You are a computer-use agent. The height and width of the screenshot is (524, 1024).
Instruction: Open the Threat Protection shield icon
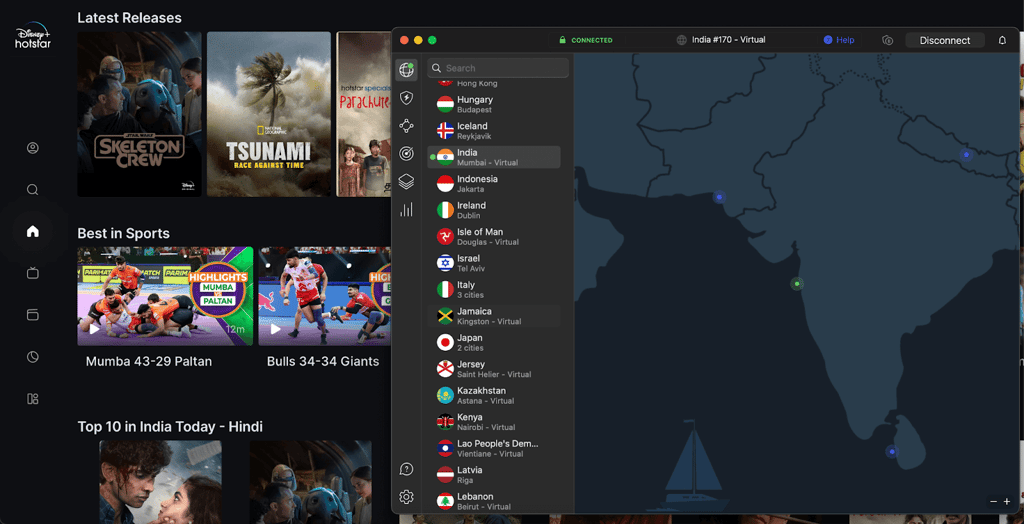click(406, 98)
